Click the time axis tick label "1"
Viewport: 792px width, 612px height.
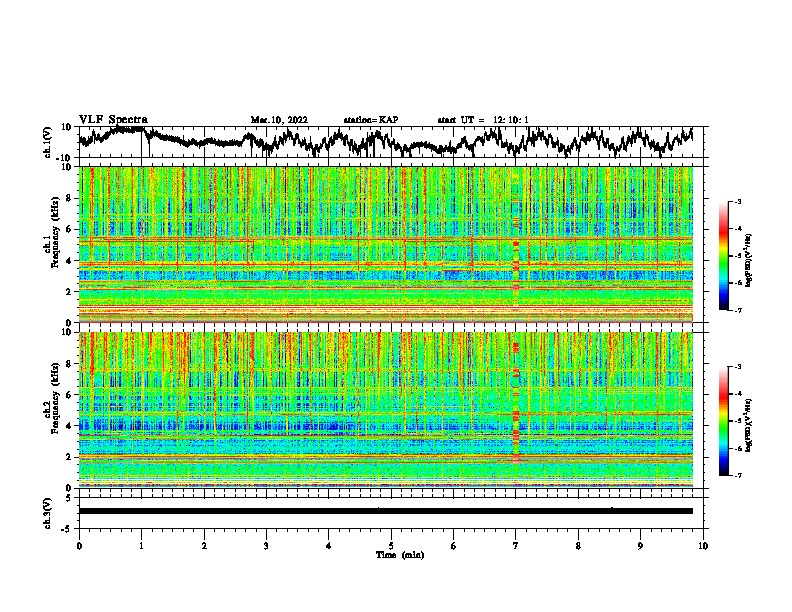(x=141, y=546)
